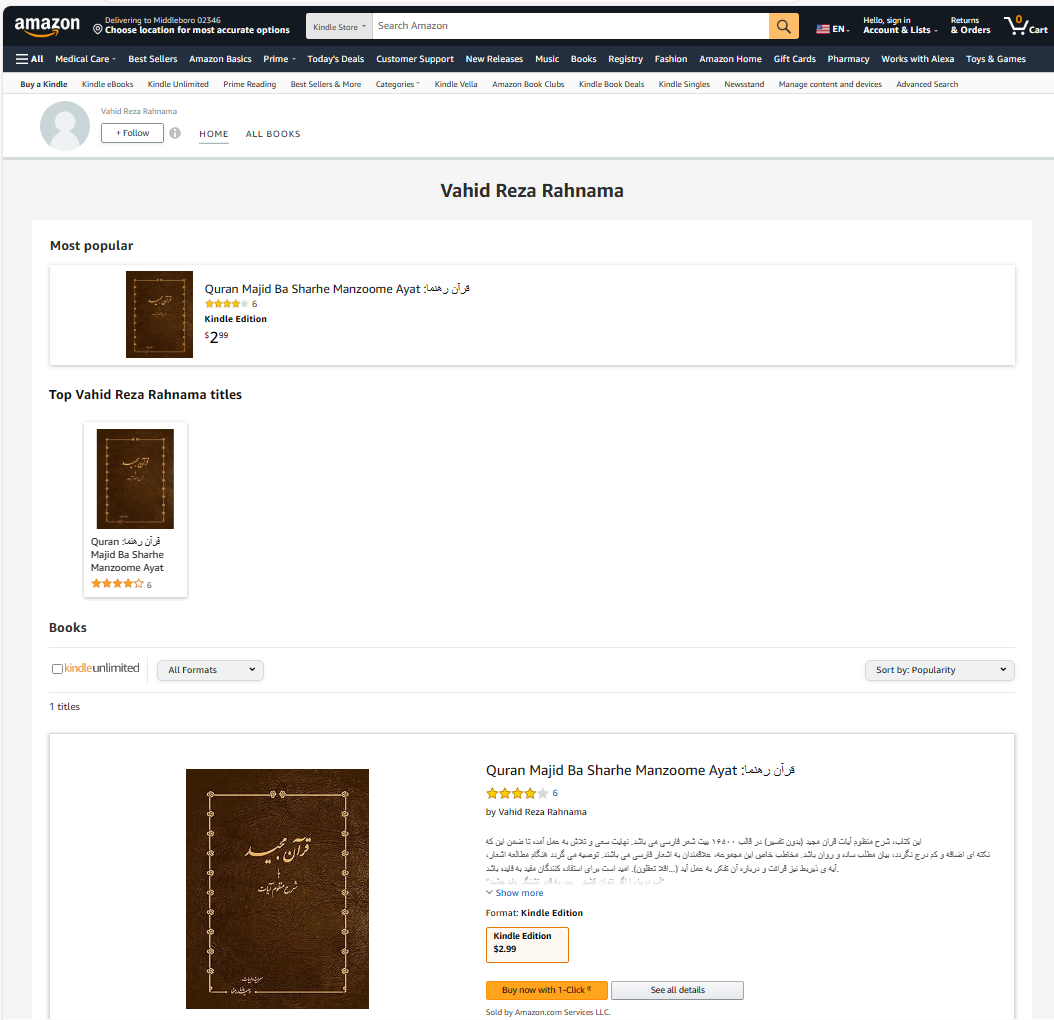
Task: Click the author profile avatar
Action: pyautogui.click(x=65, y=126)
